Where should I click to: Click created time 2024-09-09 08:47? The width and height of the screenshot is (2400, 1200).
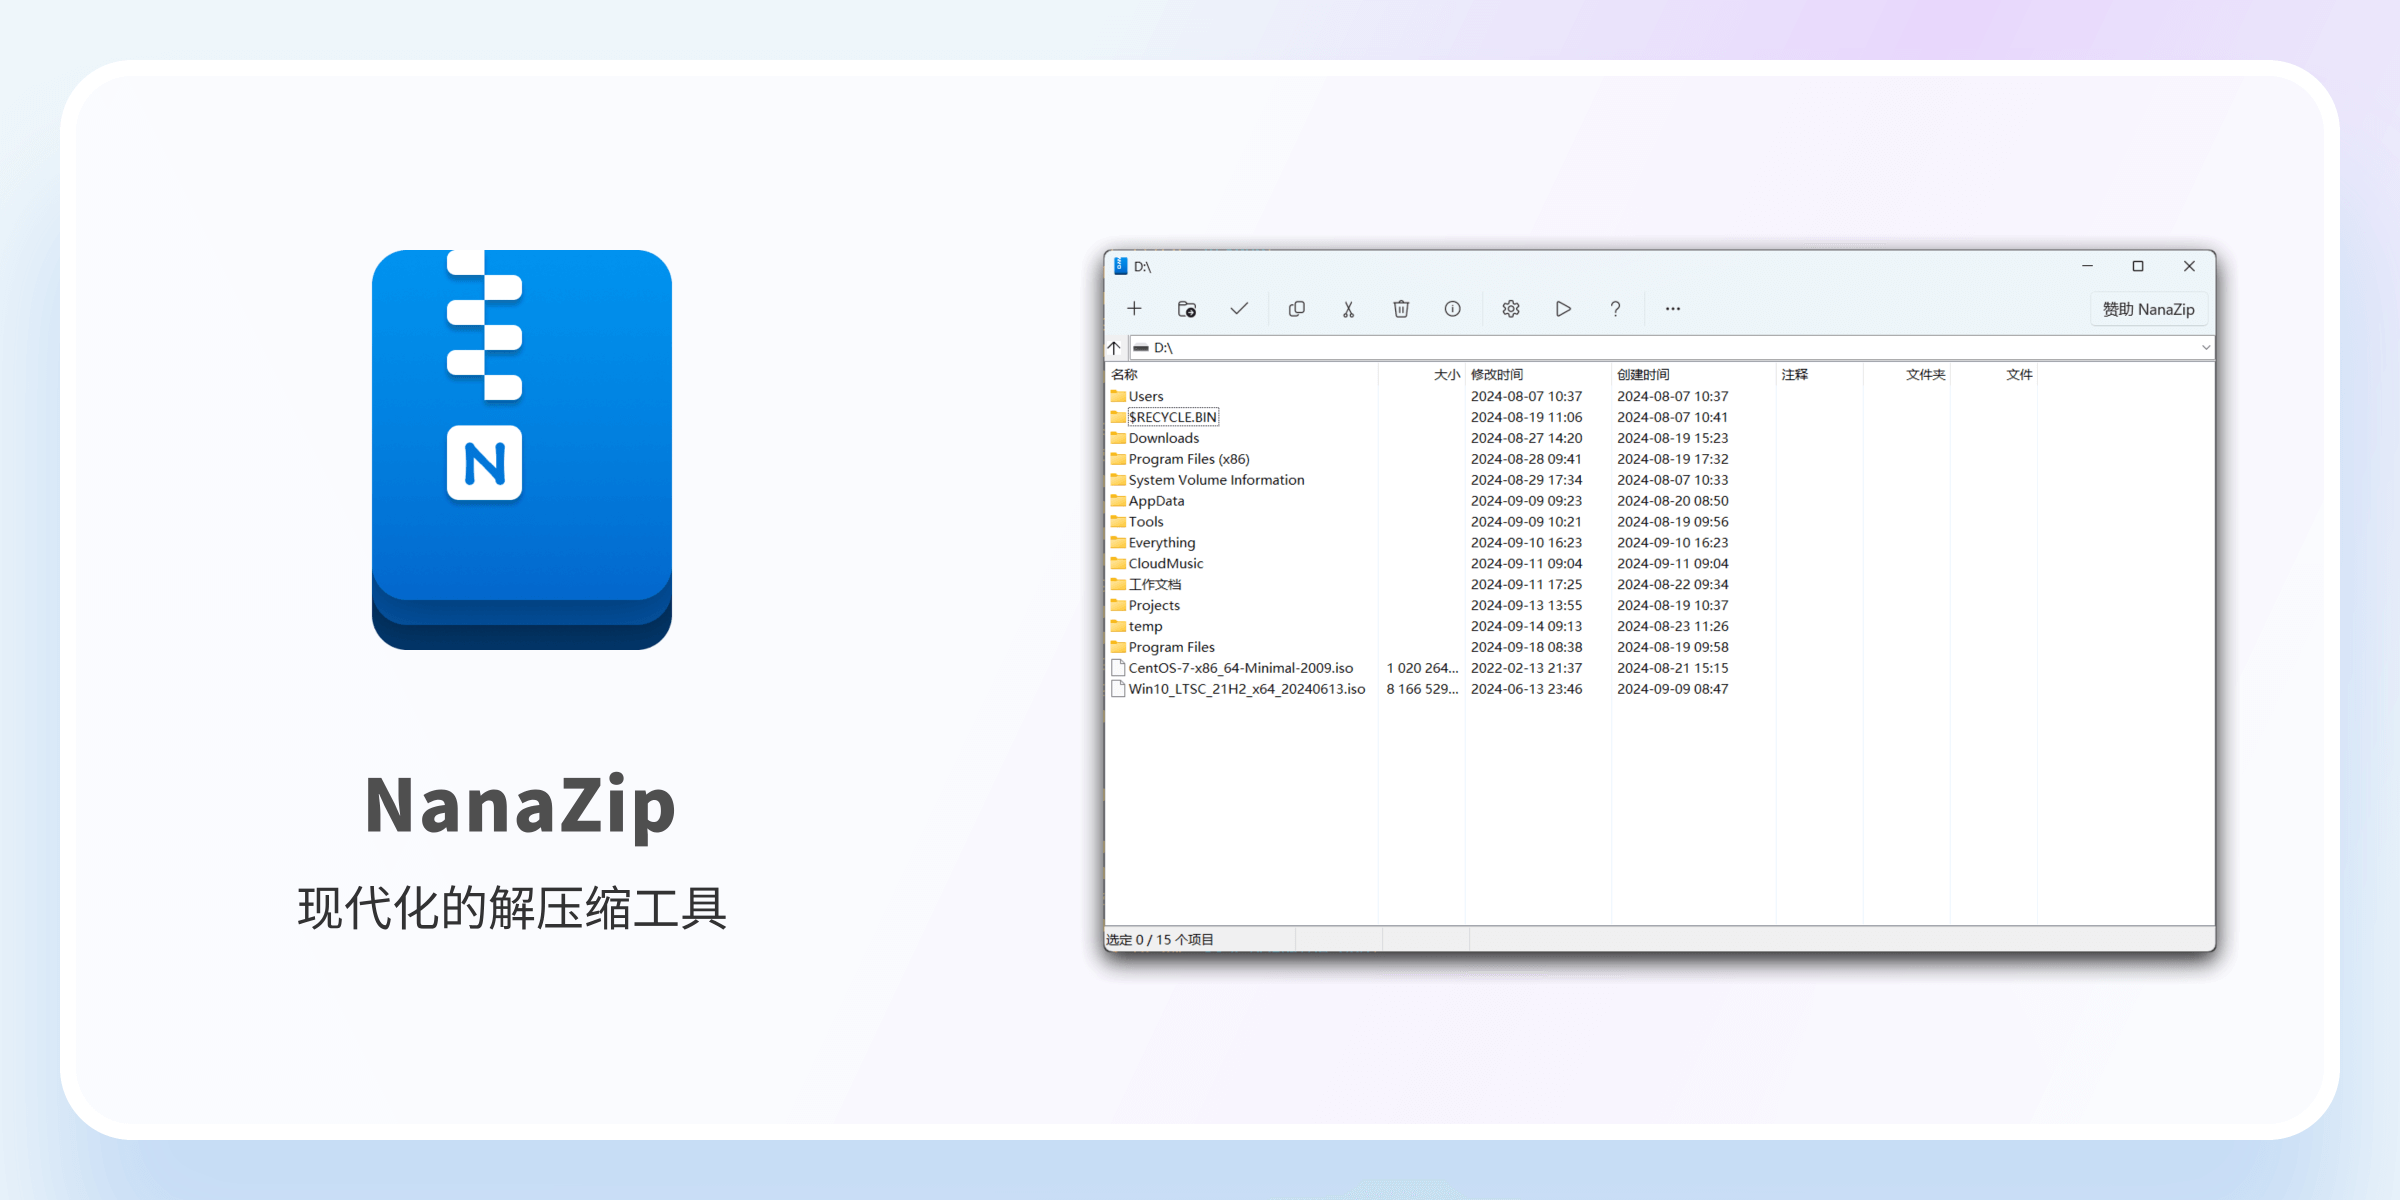(x=1672, y=689)
